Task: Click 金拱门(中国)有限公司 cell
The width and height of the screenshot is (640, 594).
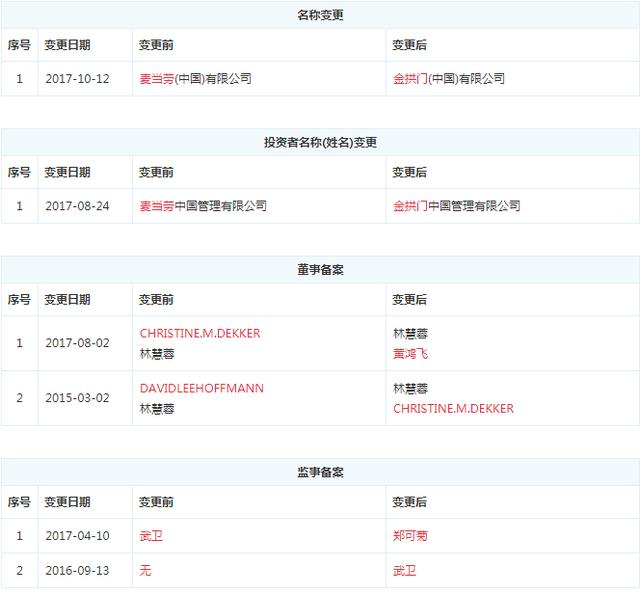Action: click(x=449, y=78)
